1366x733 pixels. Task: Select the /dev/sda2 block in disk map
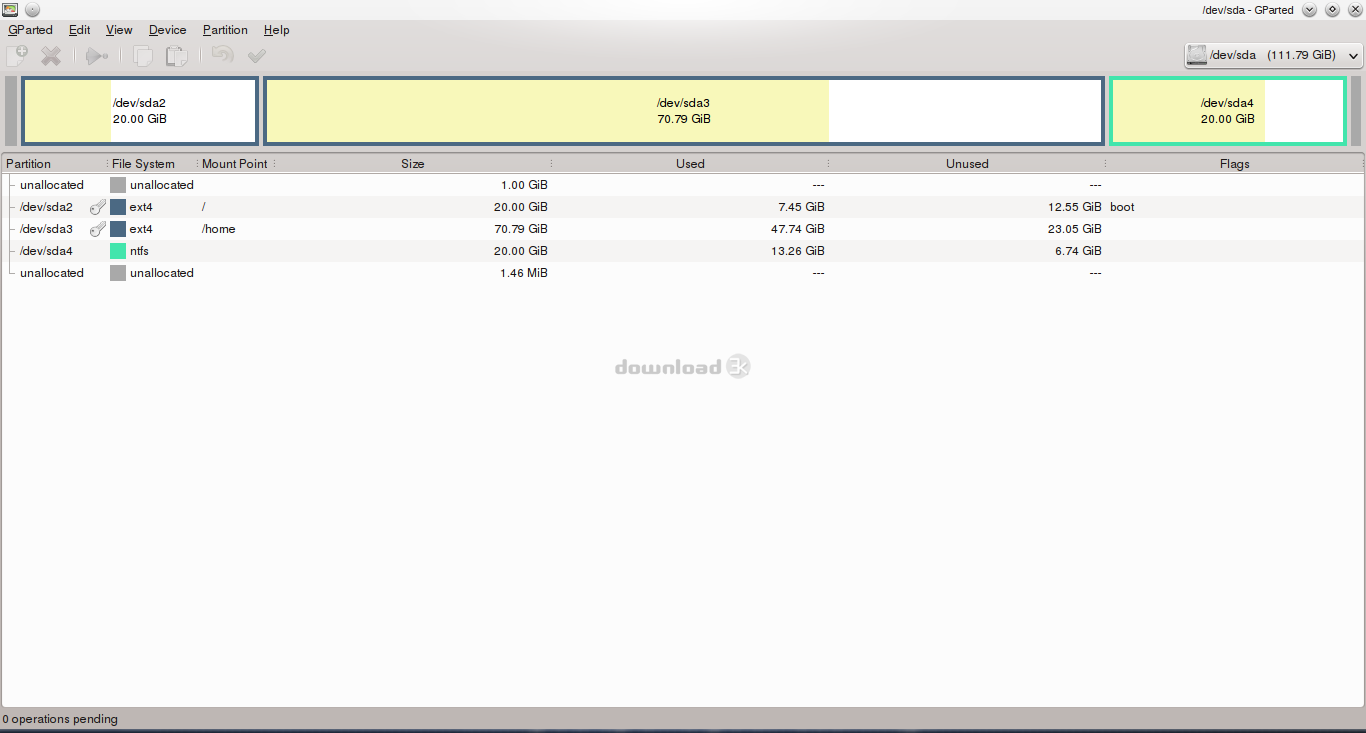pyautogui.click(x=140, y=111)
